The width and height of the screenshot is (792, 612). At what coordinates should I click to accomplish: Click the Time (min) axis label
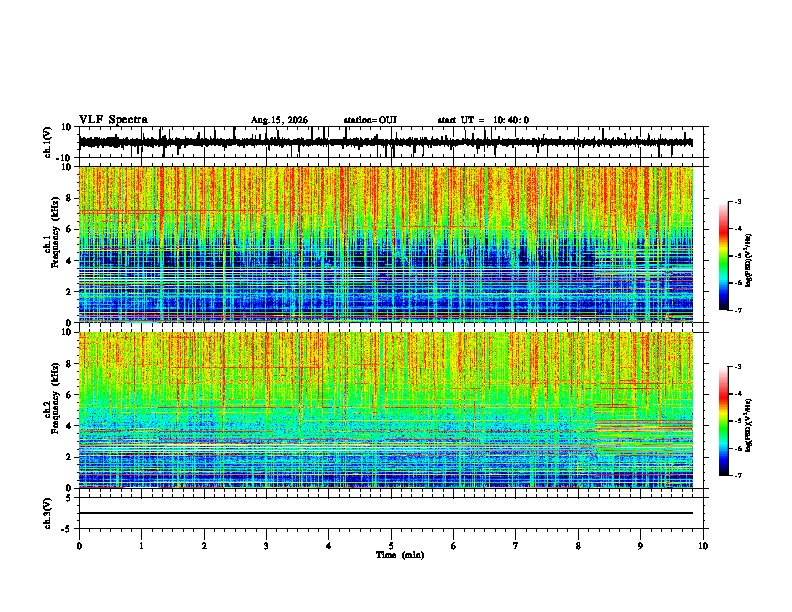(x=400, y=555)
